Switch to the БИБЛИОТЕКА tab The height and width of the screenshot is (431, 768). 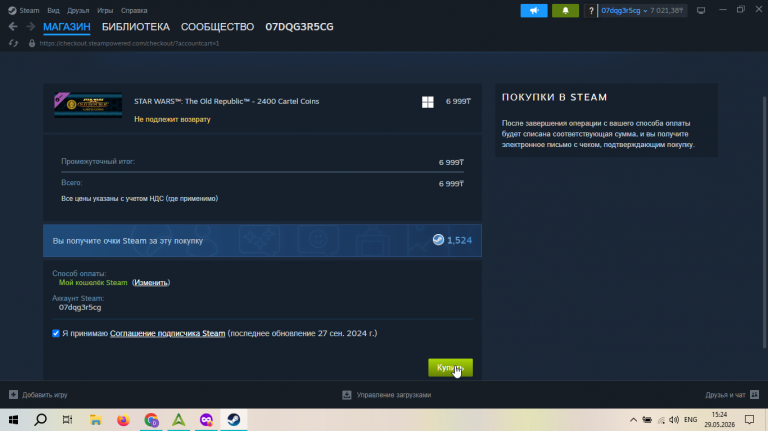pos(136,27)
